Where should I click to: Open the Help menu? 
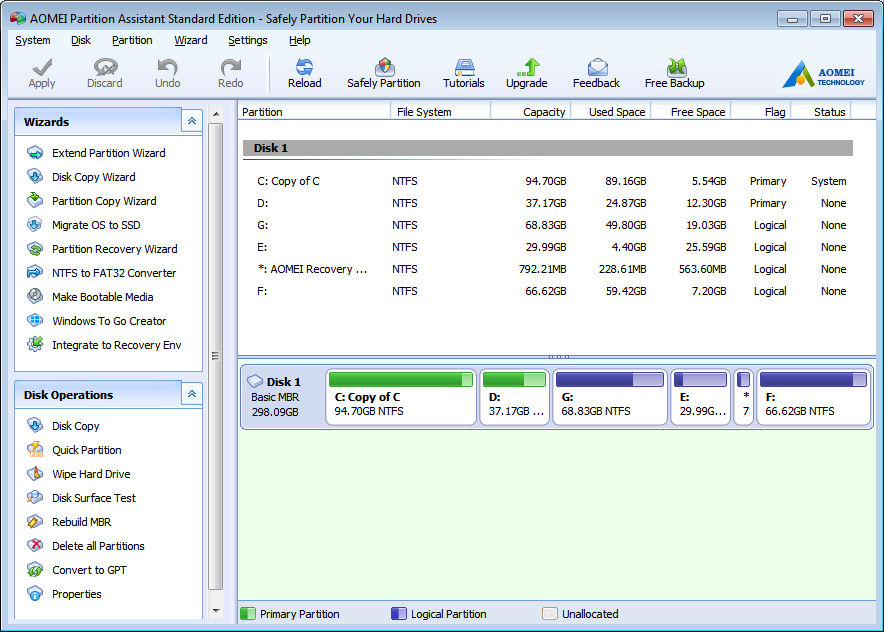click(299, 41)
